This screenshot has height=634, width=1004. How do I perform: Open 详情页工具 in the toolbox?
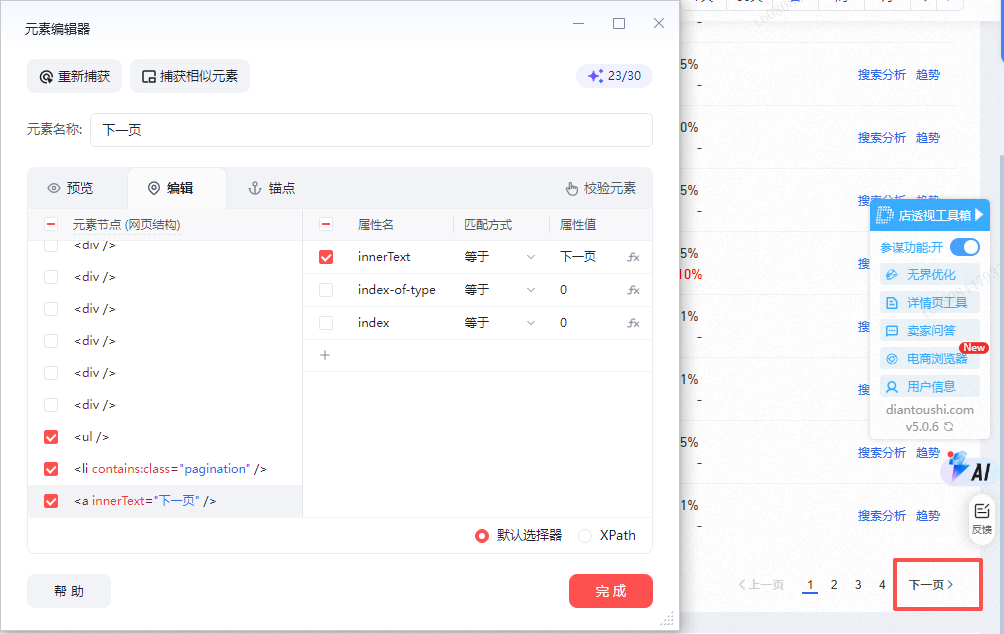930,303
